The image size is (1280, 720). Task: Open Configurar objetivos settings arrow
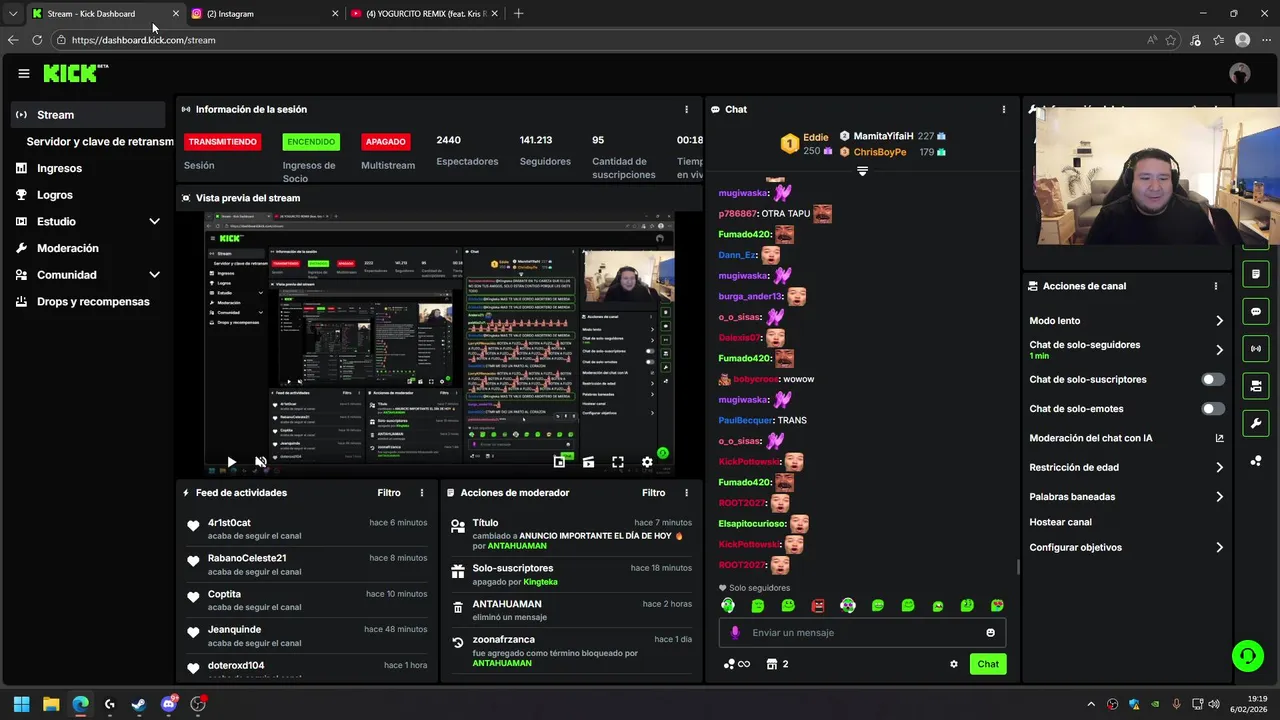[1219, 548]
